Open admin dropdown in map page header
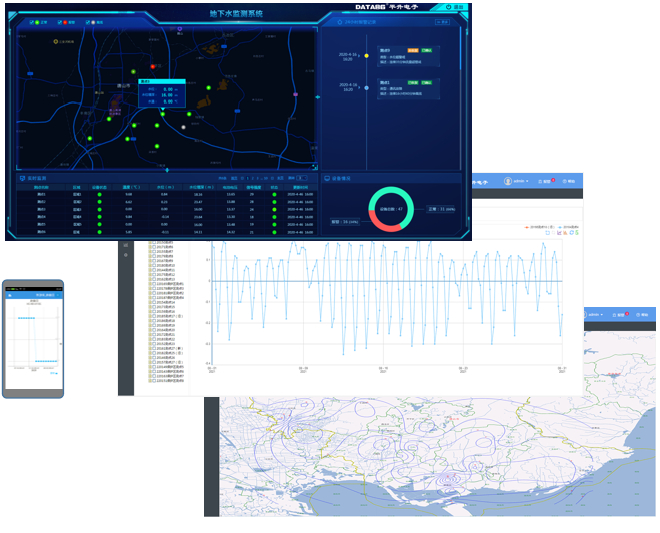660x533 pixels. pos(594,315)
